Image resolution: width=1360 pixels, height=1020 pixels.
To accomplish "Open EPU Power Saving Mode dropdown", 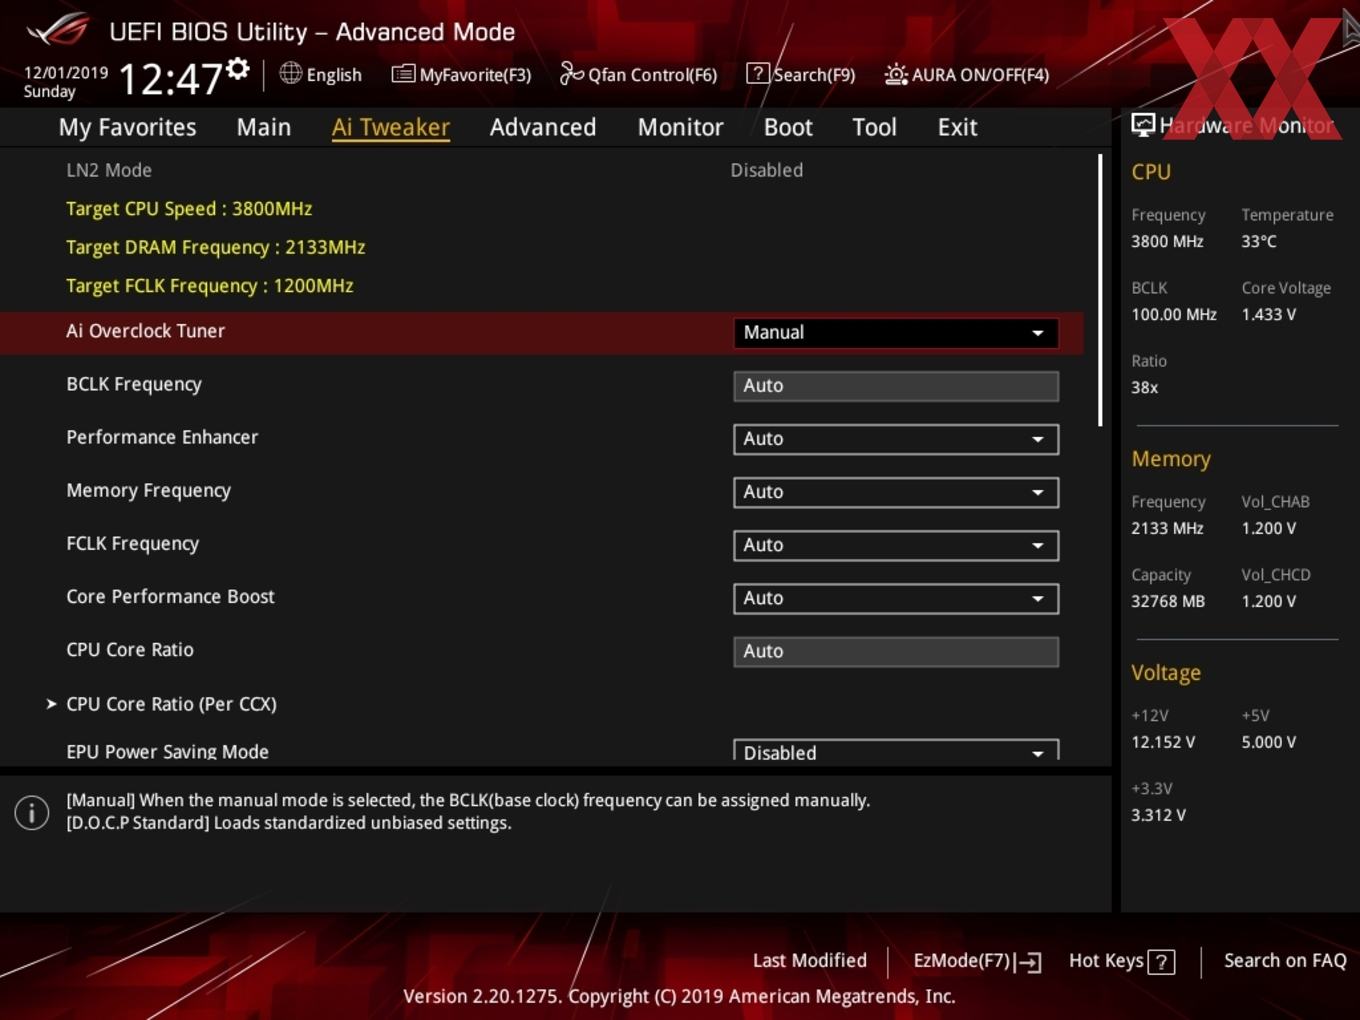I will click(x=896, y=751).
